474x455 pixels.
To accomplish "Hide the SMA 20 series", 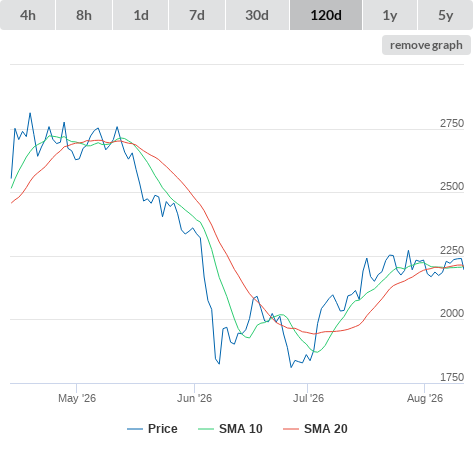I will pos(326,429).
